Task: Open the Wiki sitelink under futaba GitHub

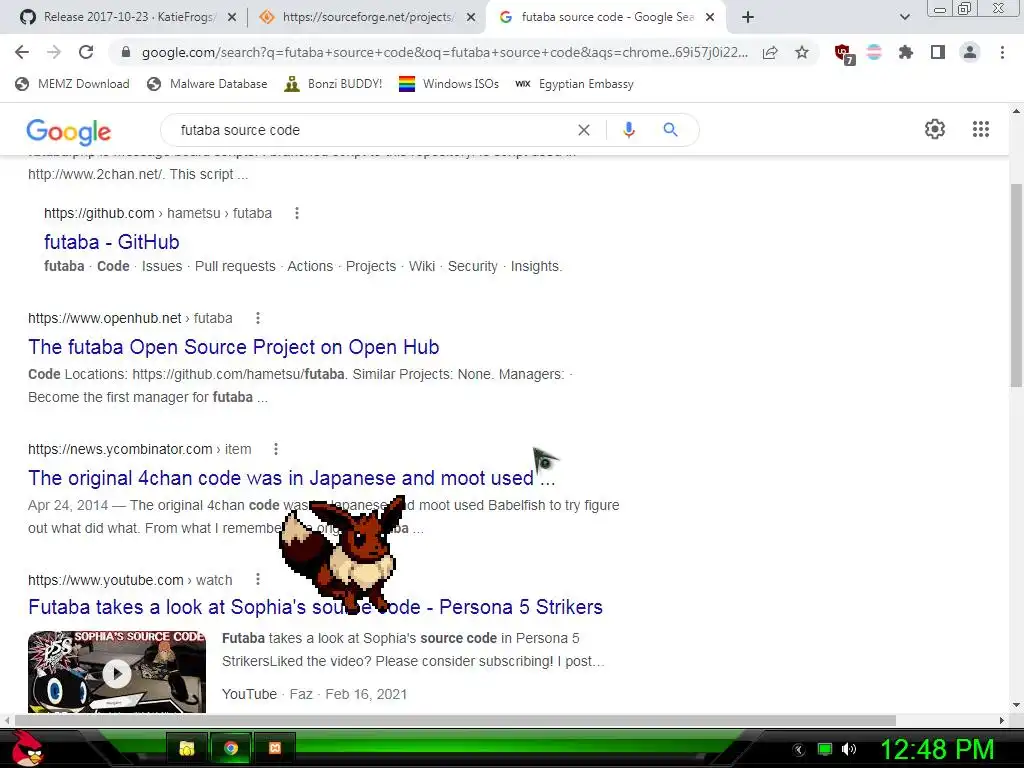Action: (x=421, y=266)
